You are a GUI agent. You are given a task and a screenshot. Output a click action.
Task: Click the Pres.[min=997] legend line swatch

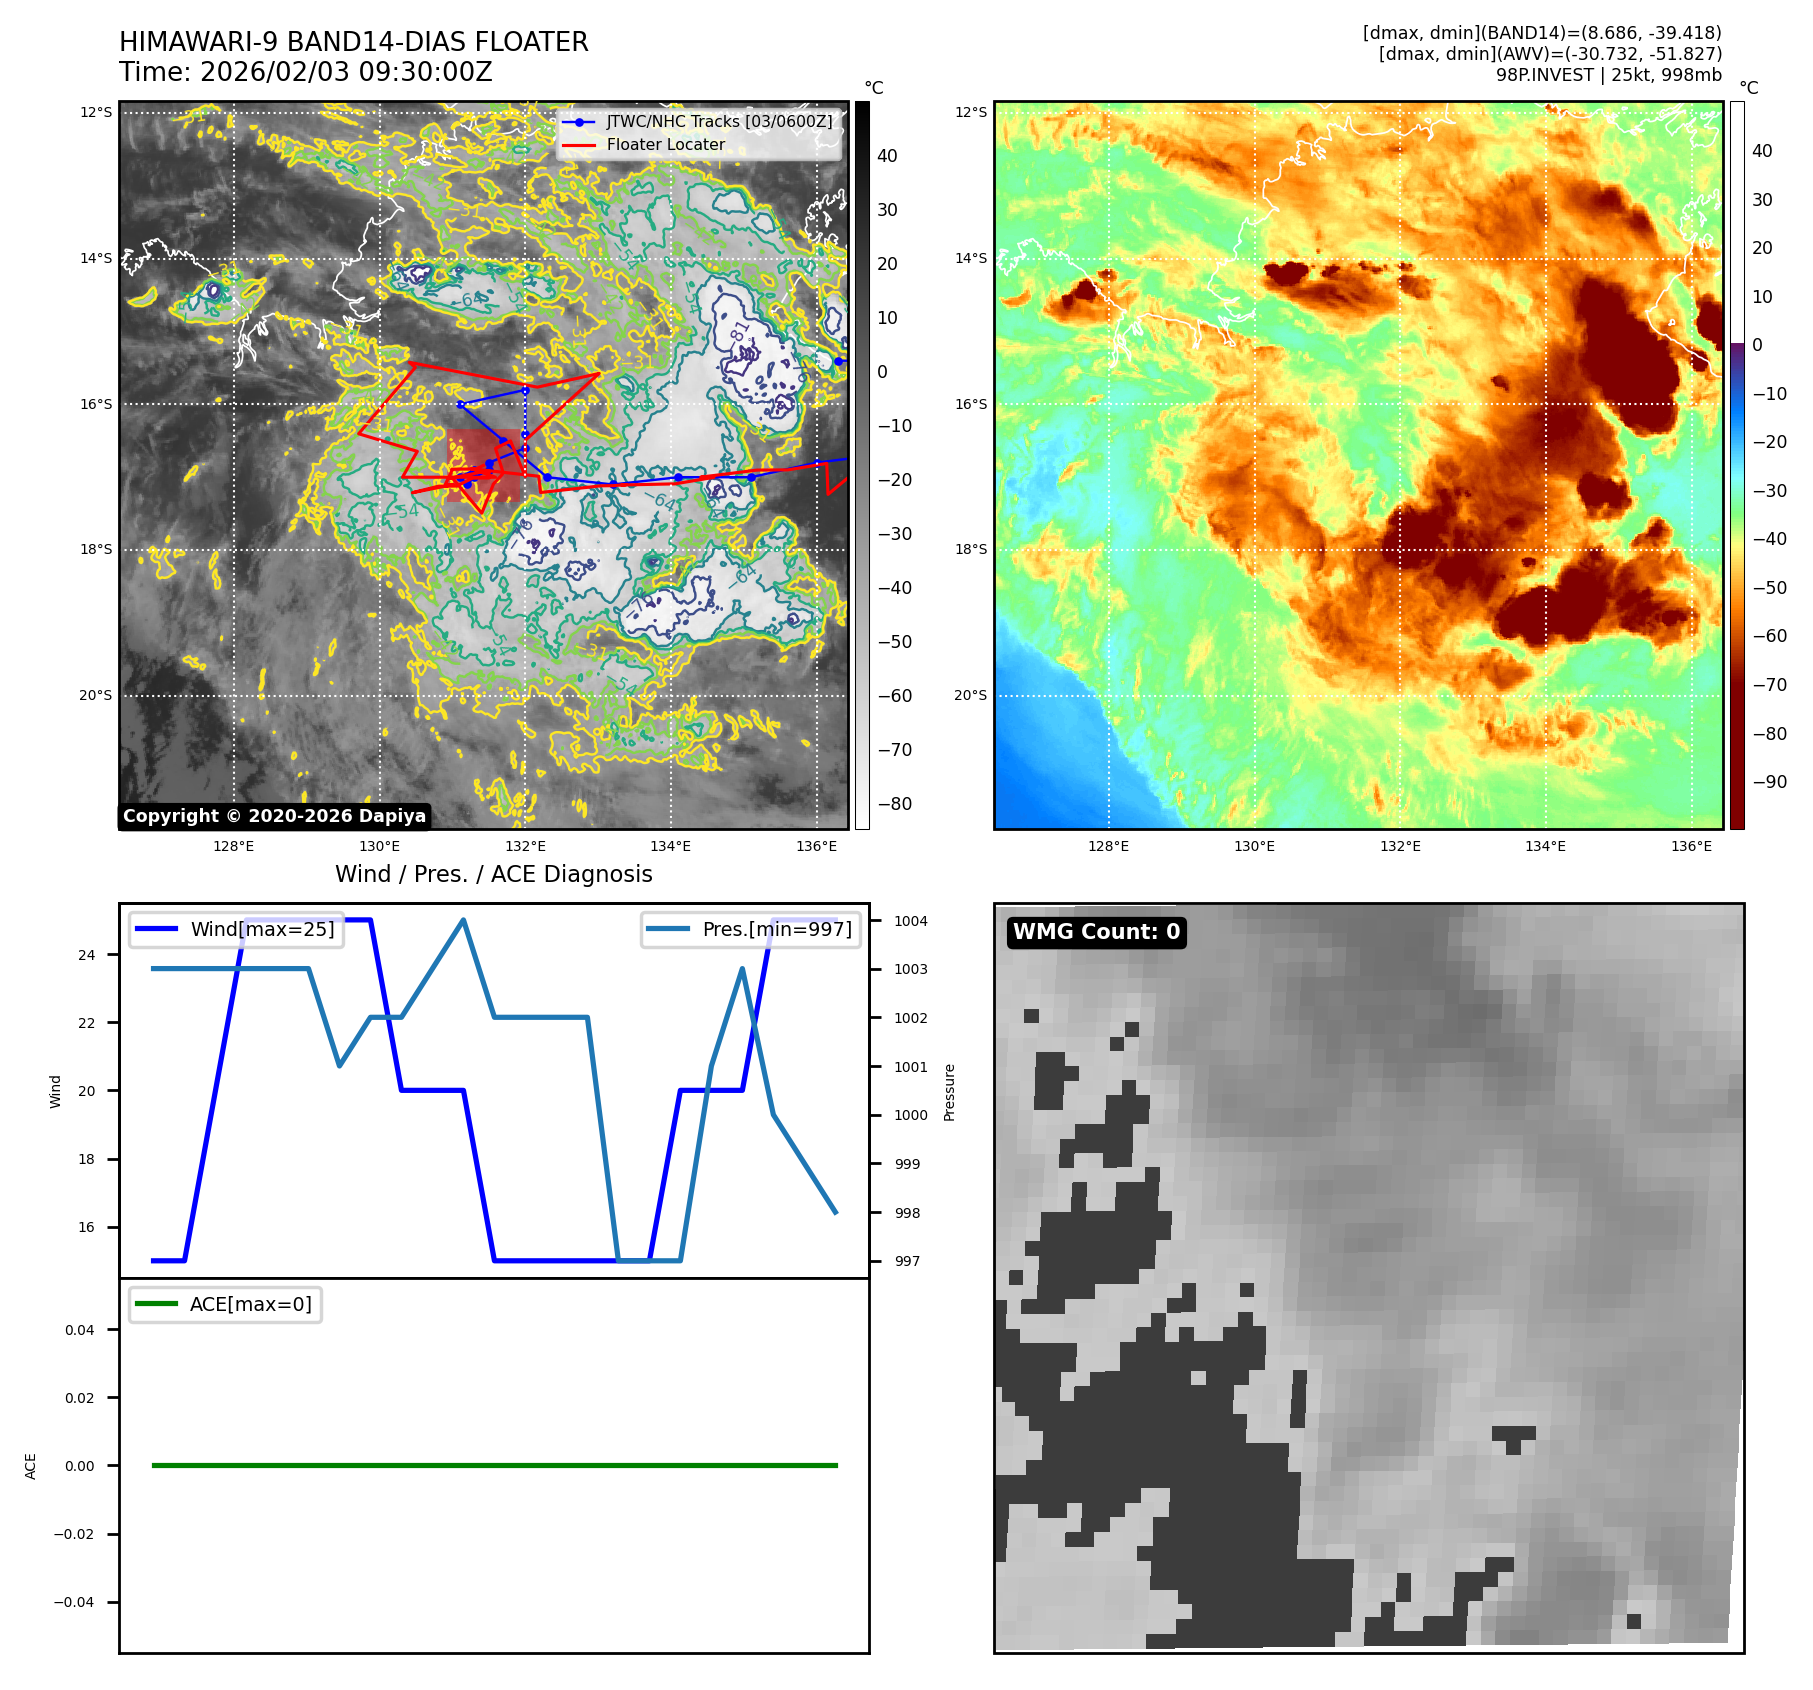[x=667, y=929]
